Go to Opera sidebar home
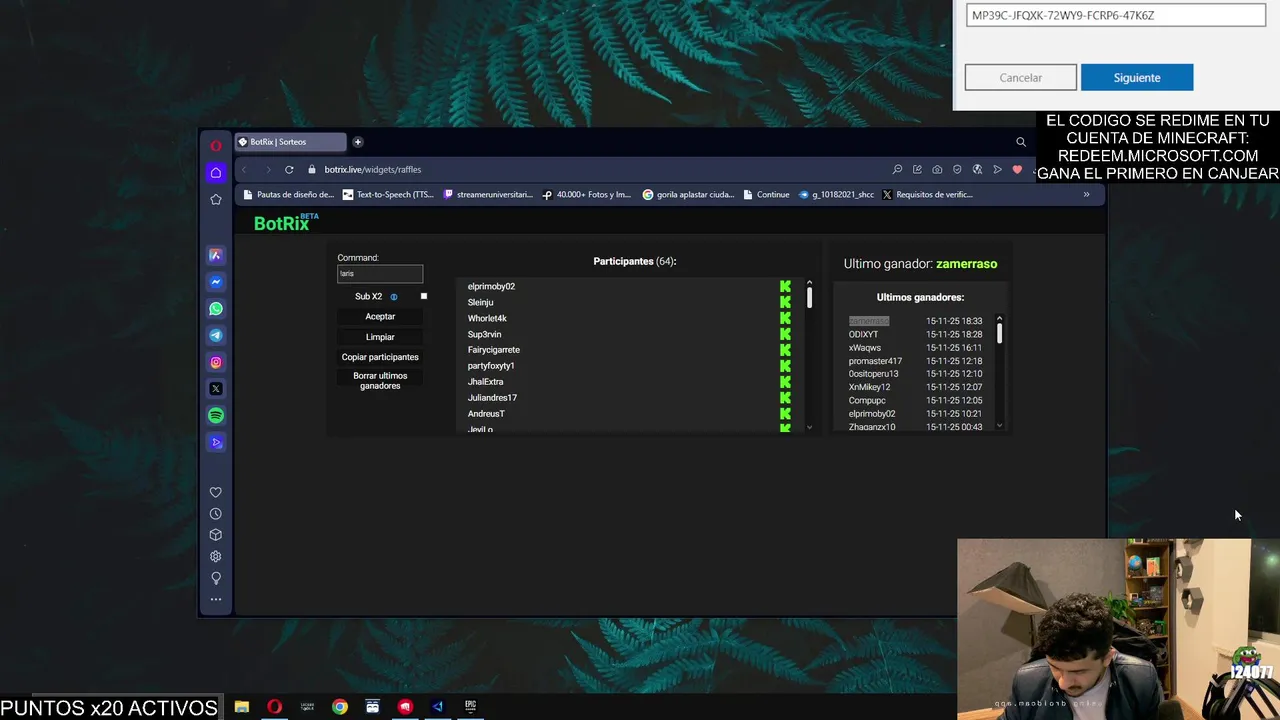Screen dimensions: 1280x720 215,173
